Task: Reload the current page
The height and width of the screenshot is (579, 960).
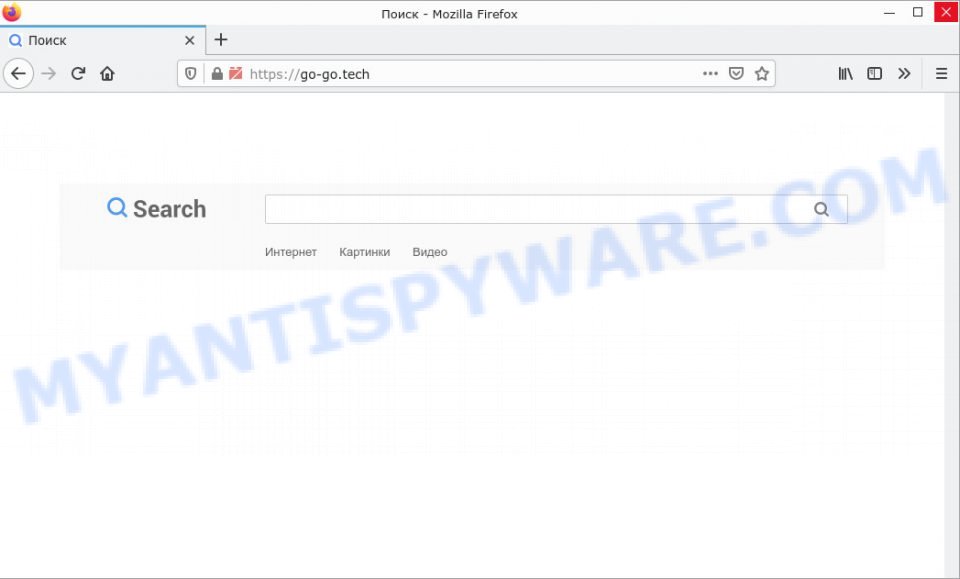Action: click(x=78, y=74)
